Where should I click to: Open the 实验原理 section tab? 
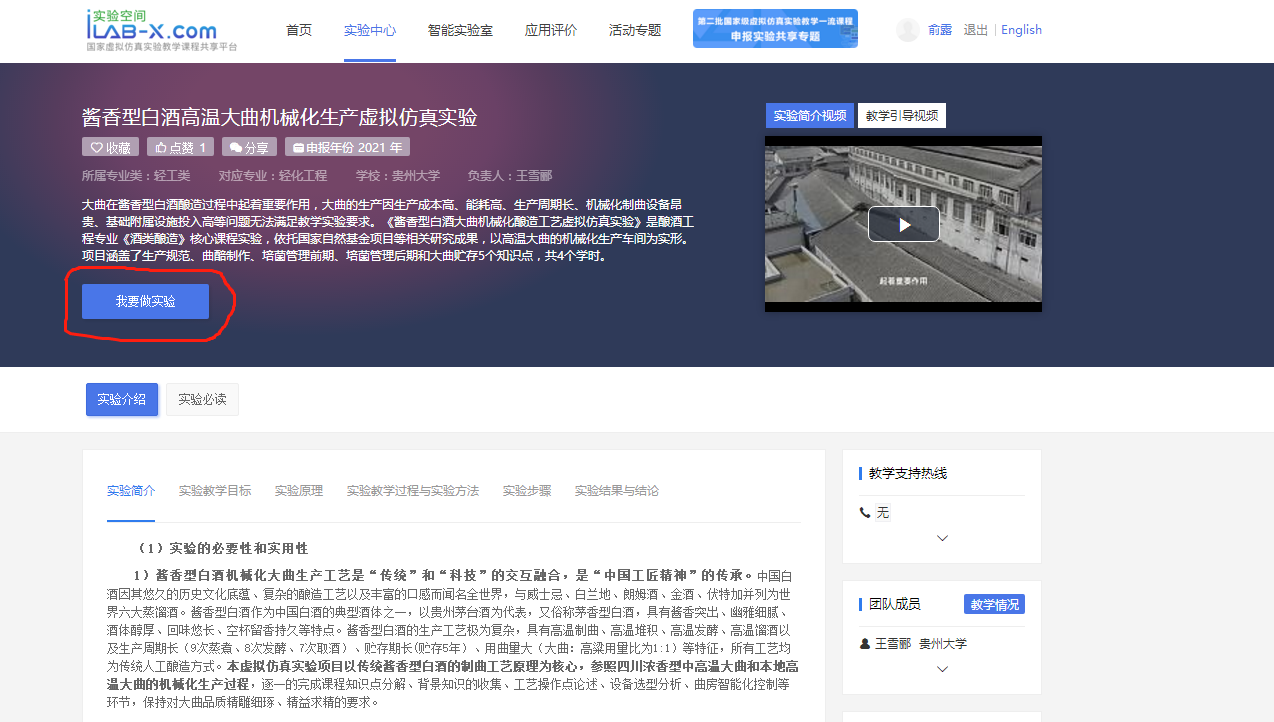click(299, 491)
